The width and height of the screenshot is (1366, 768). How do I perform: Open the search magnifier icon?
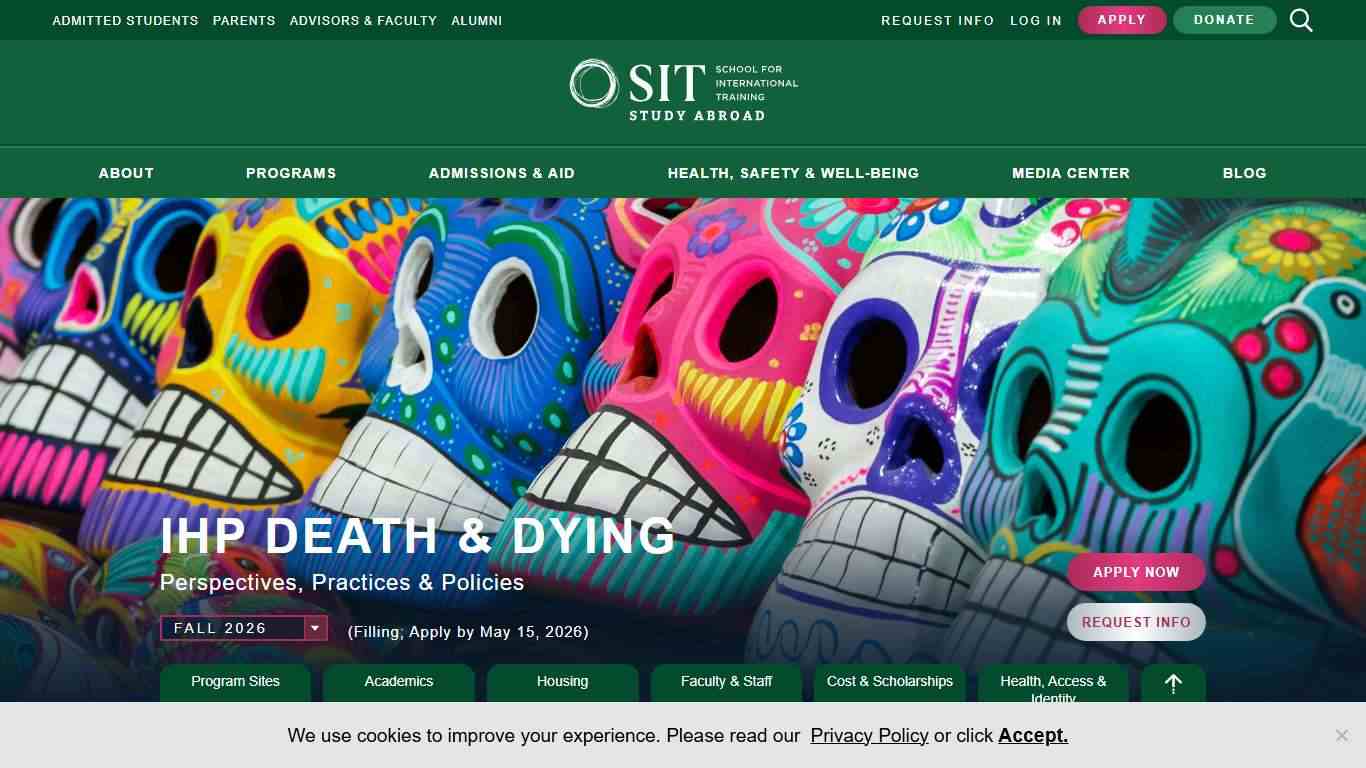(1301, 20)
